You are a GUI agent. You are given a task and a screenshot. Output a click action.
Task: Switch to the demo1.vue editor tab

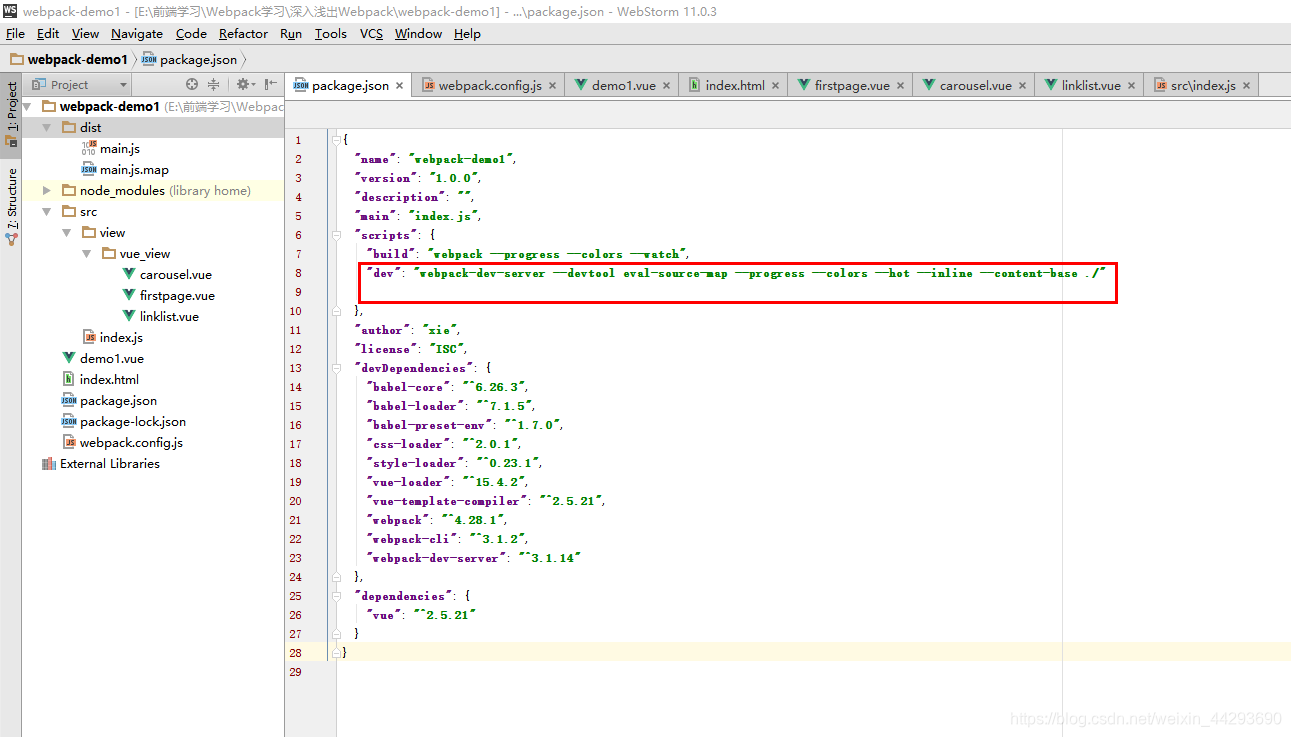click(624, 85)
